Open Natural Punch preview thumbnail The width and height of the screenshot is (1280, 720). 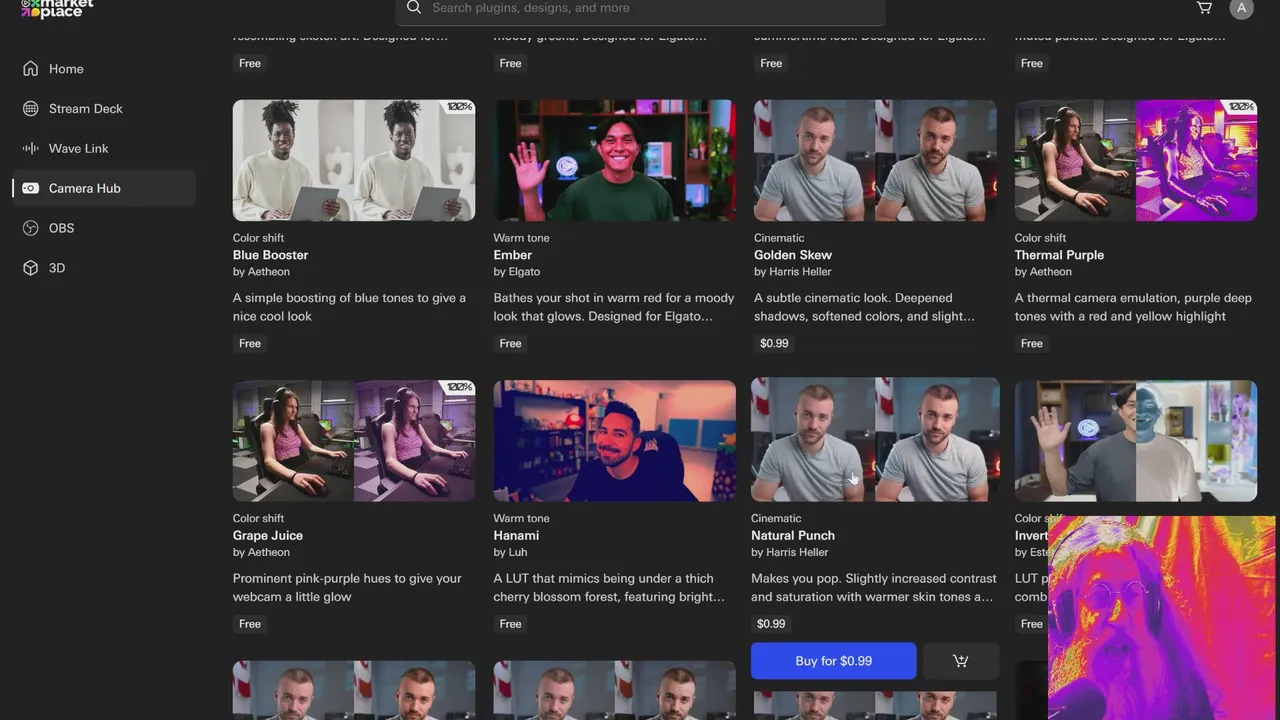(x=875, y=440)
